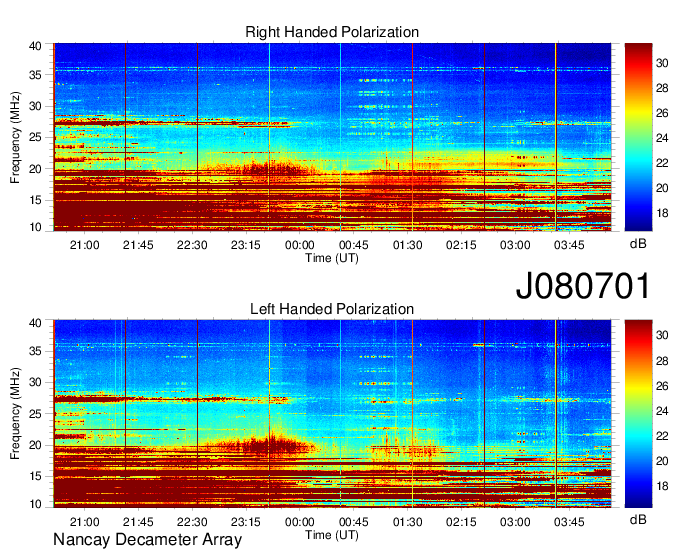Click the 23:15 time tick on the Left Handed plot
680x552 pixels.
click(246, 522)
